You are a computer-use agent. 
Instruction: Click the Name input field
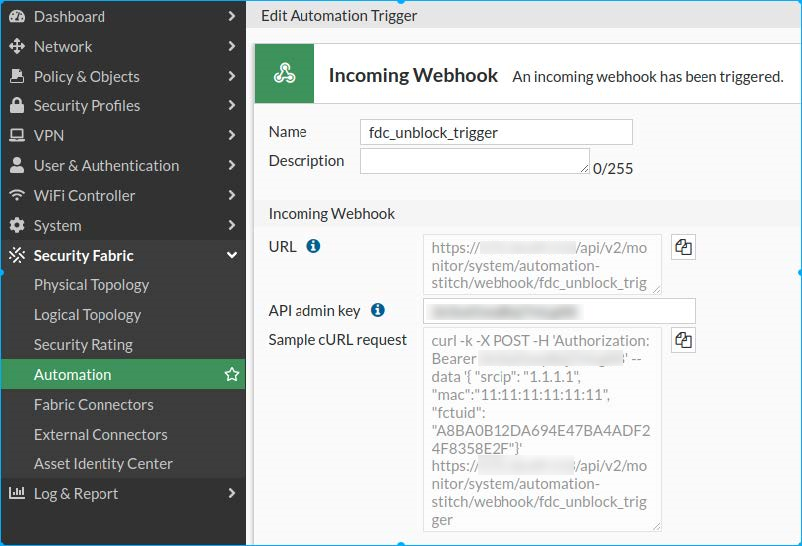pos(496,132)
